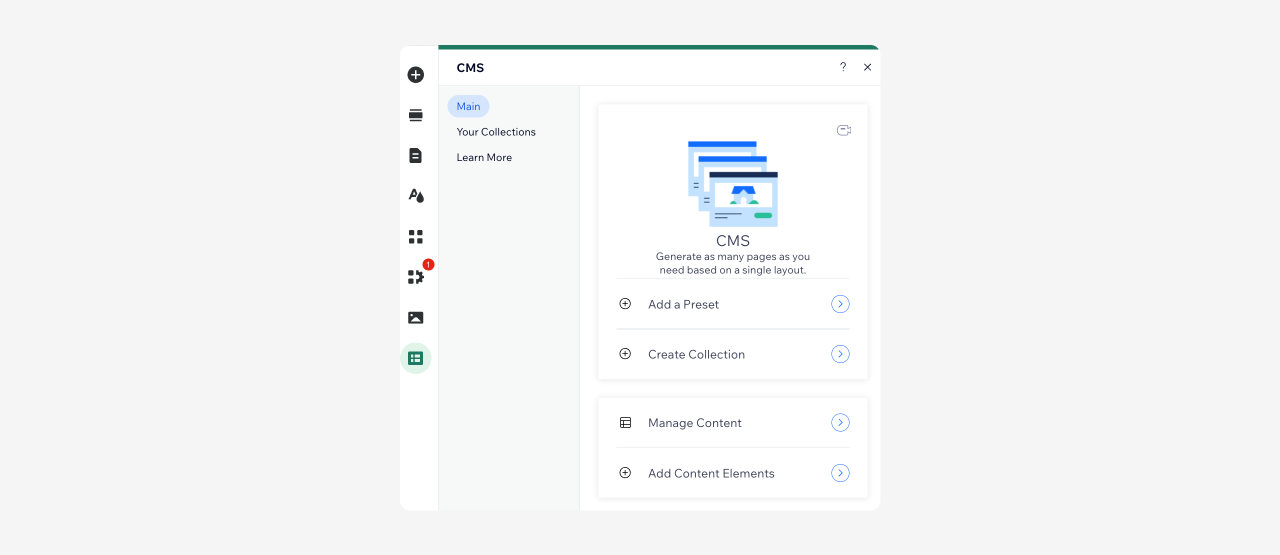Click the Create Collection label
Screen dimensions: 1280x555
pyautogui.click(x=696, y=354)
